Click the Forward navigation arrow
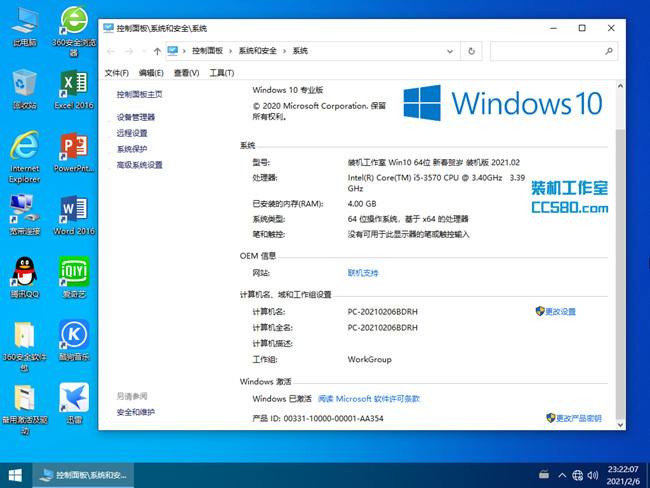Viewport: 650px width, 488px height. pos(129,51)
